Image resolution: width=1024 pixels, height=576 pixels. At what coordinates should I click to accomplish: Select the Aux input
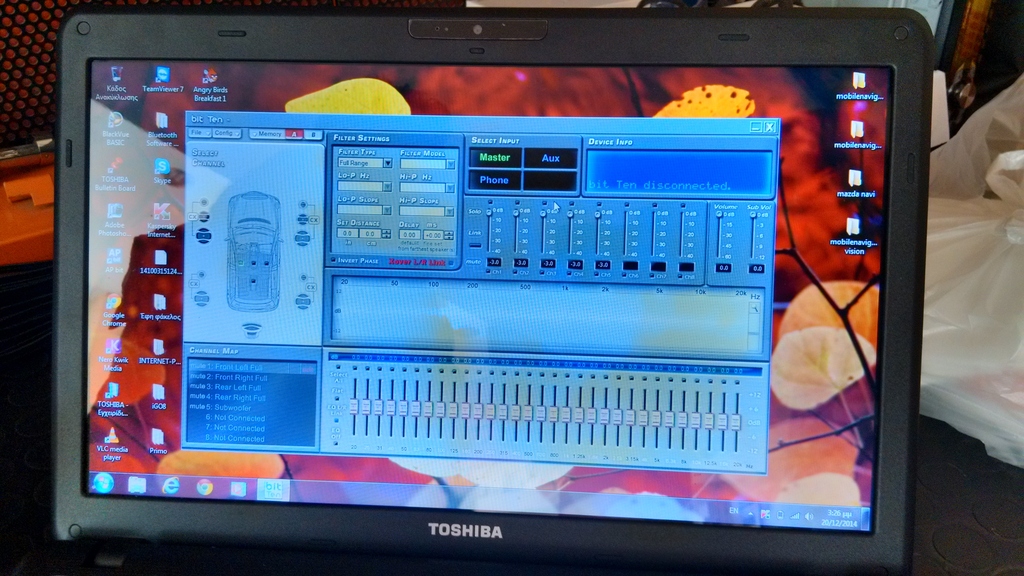551,158
